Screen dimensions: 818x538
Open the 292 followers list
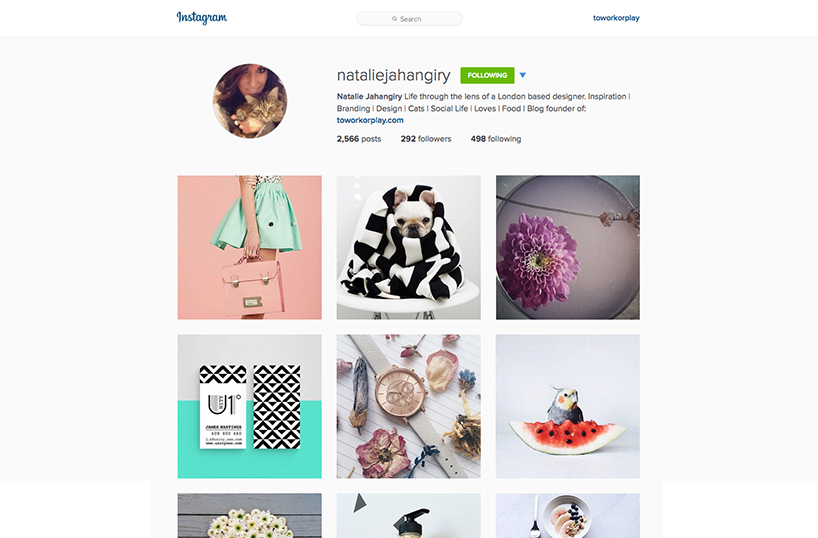pyautogui.click(x=426, y=139)
